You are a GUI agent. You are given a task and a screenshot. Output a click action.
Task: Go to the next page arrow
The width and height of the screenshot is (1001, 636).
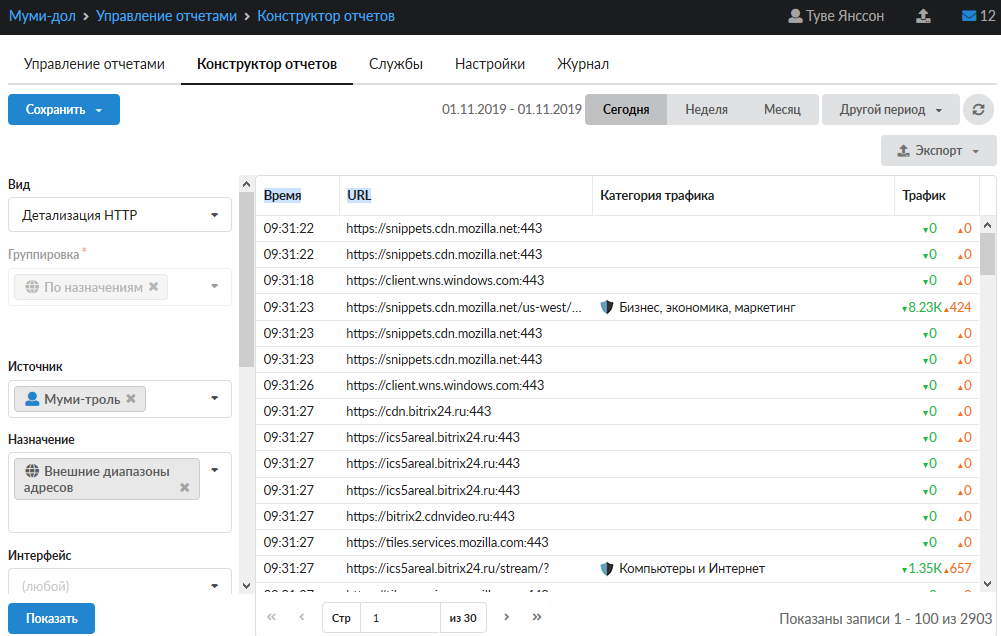coord(507,618)
